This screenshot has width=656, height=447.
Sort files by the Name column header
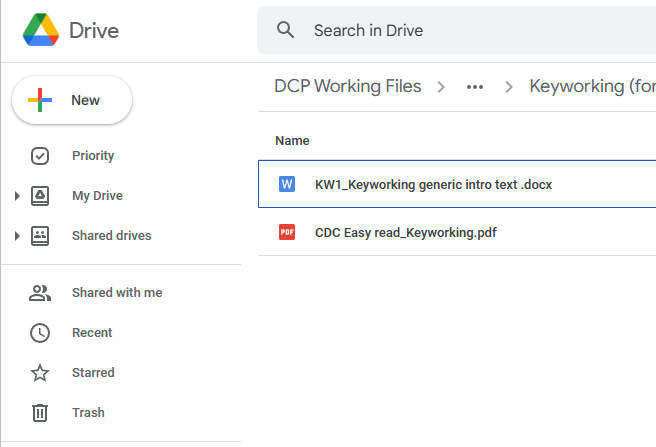pos(292,141)
